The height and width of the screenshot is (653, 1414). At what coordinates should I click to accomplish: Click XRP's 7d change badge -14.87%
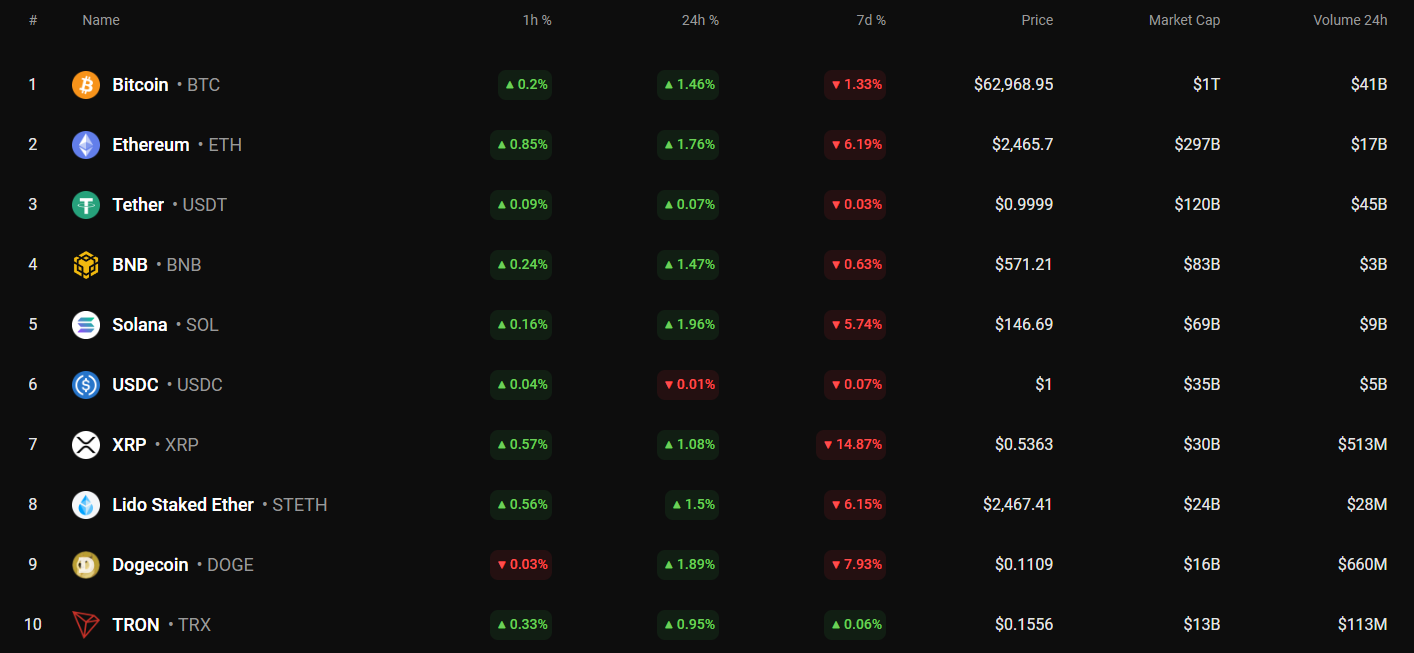pos(852,445)
